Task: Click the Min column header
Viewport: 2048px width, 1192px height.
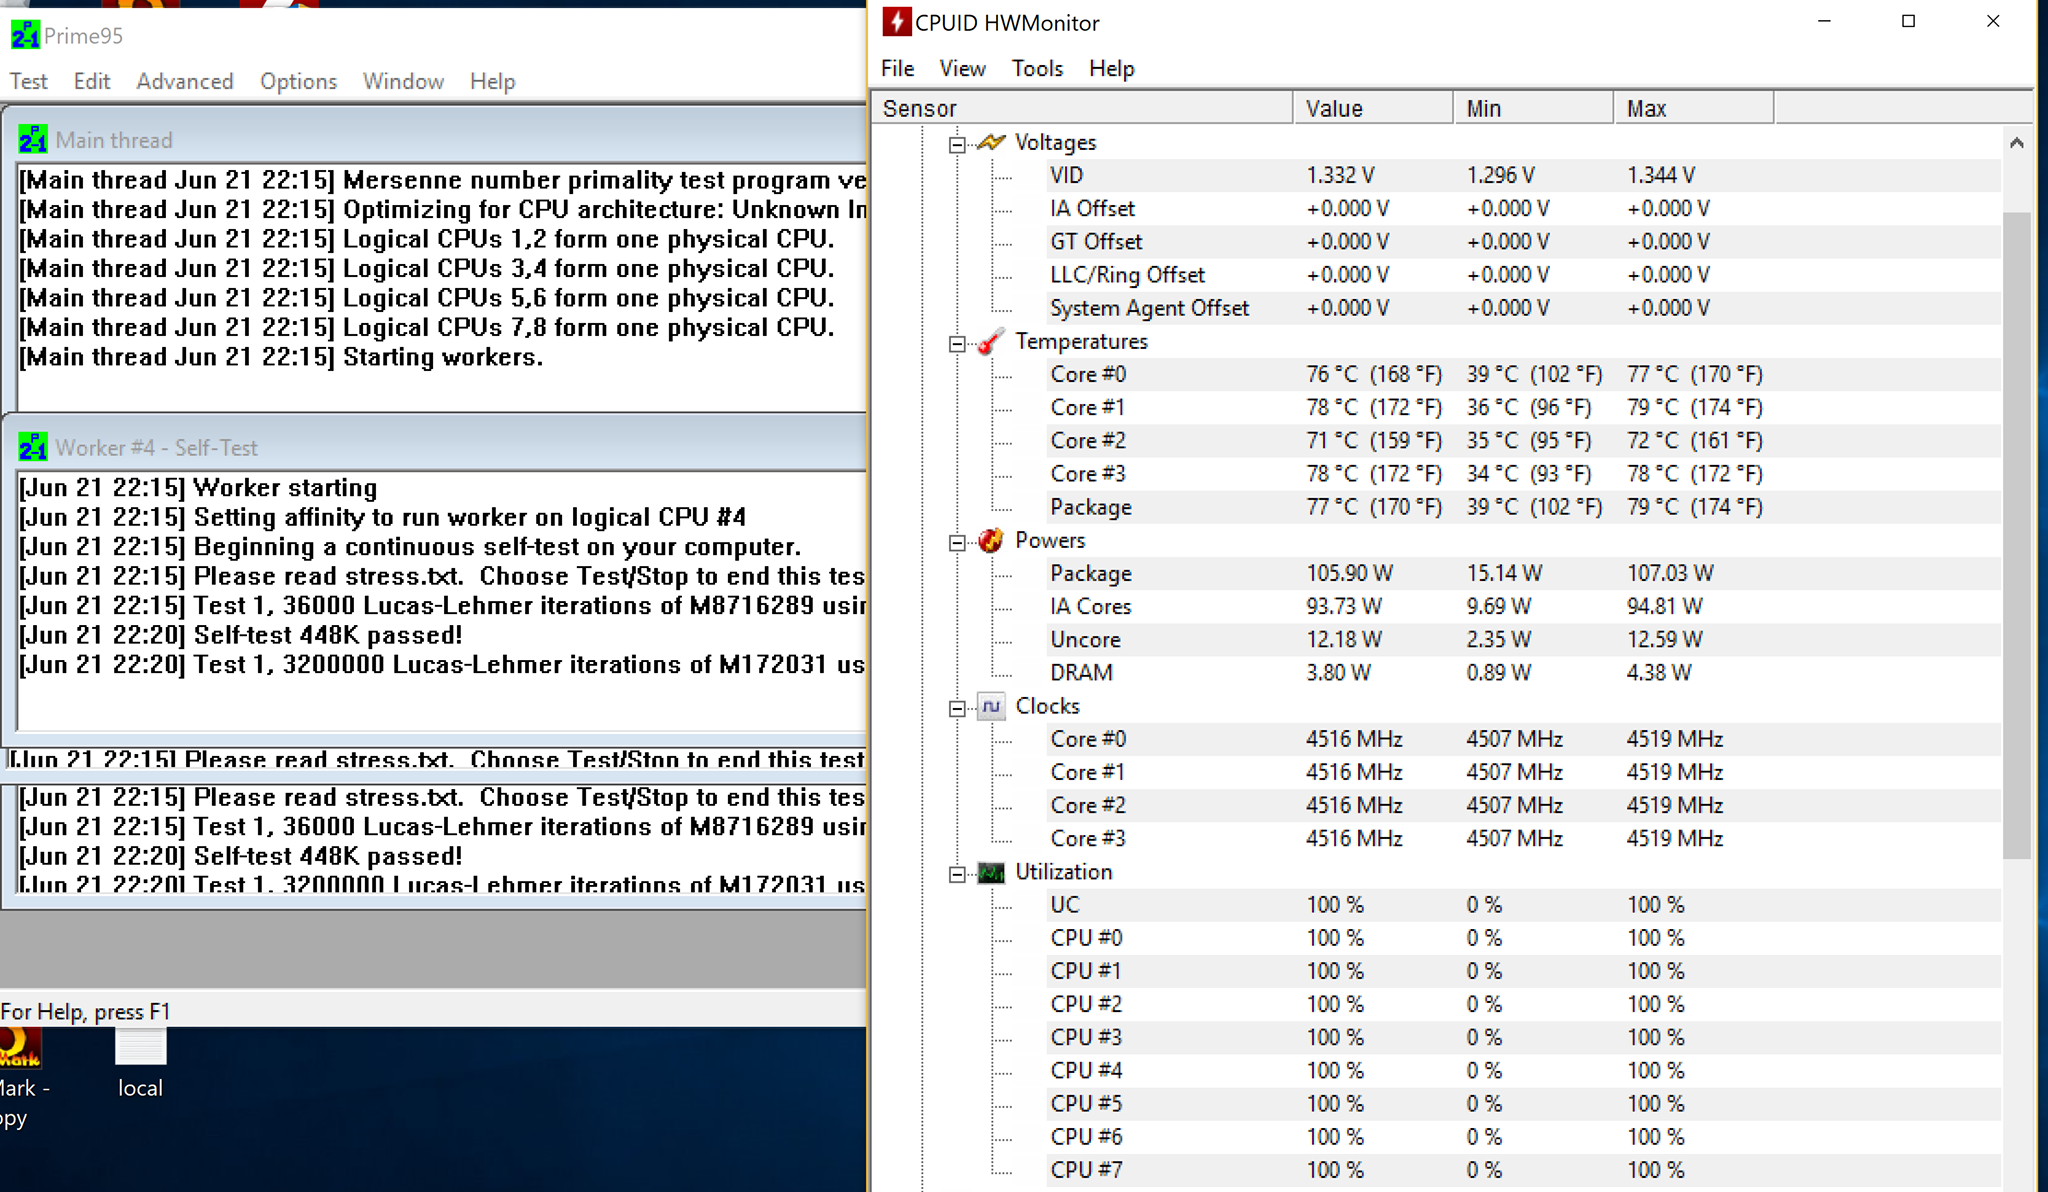Action: [x=1533, y=108]
